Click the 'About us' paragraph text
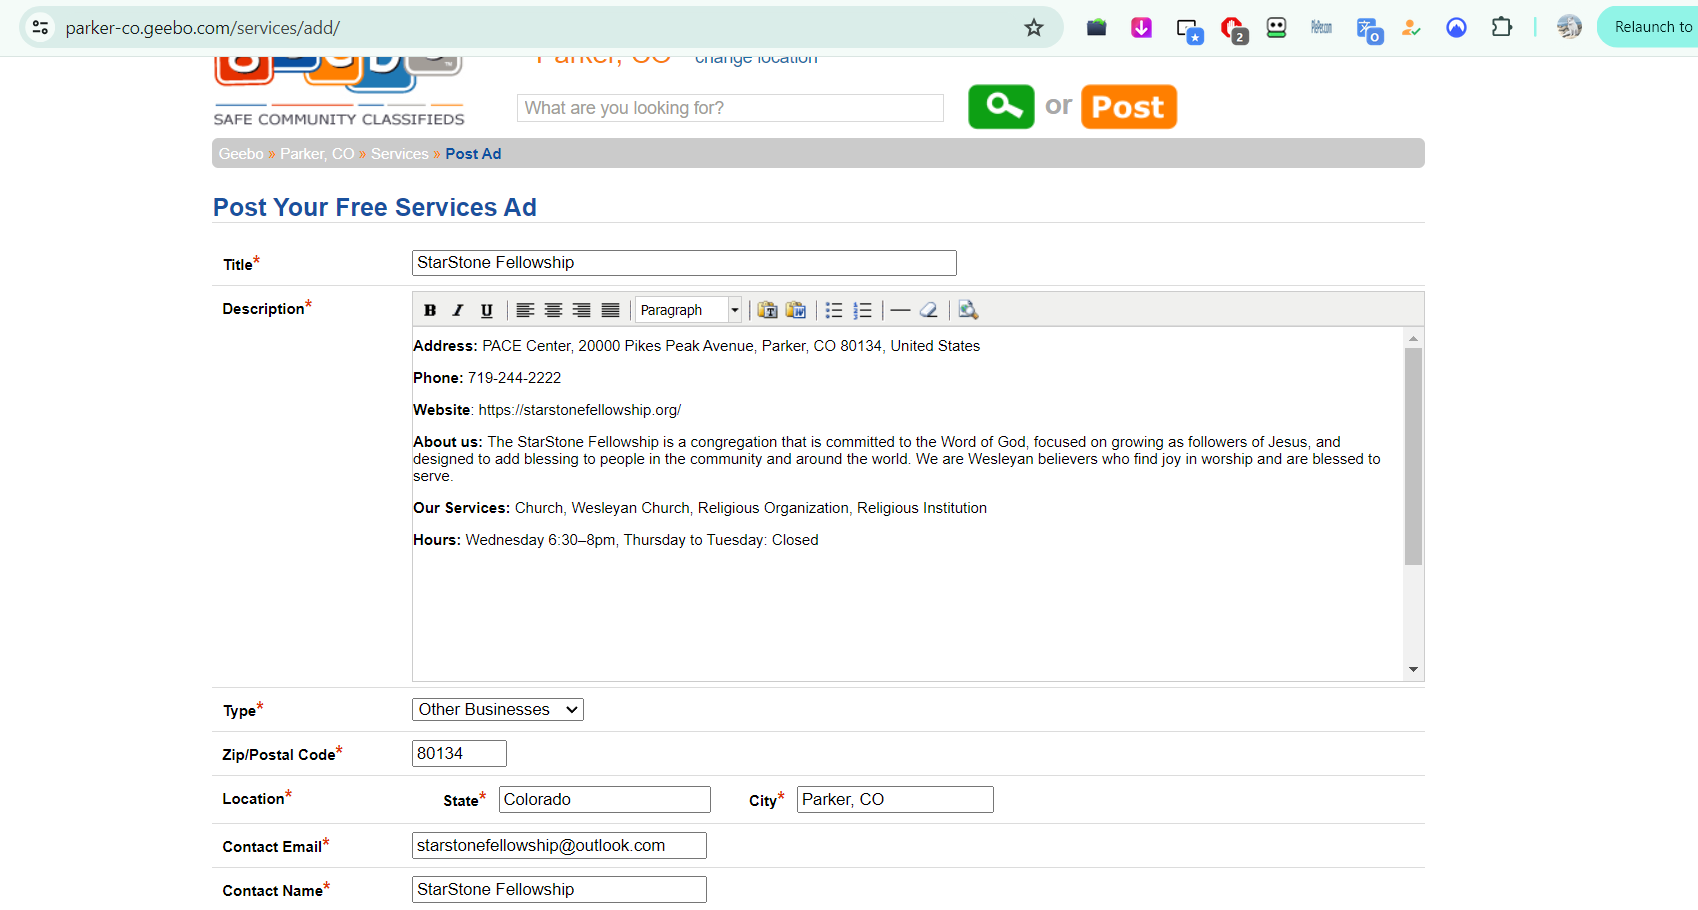 897,459
